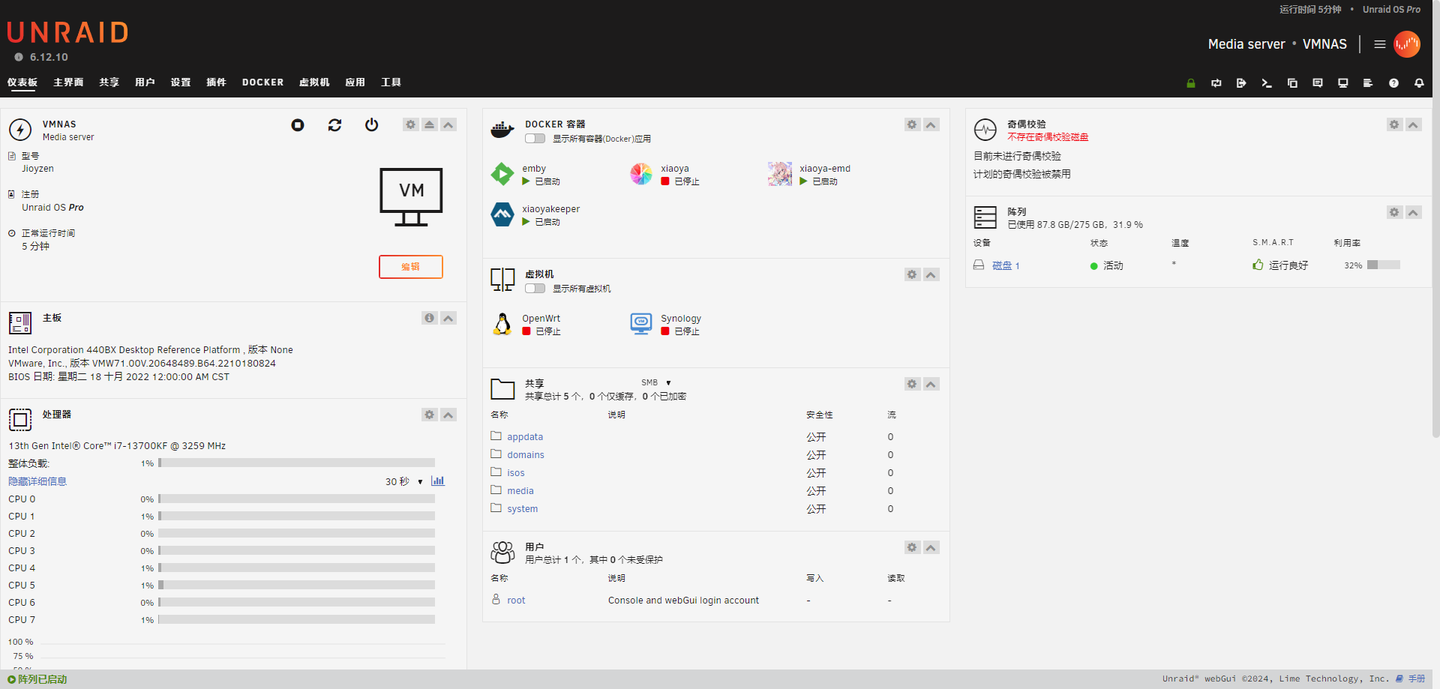The width and height of the screenshot is (1440, 689).
Task: Click the 磁盘 1 utilization bar
Action: [x=1383, y=265]
